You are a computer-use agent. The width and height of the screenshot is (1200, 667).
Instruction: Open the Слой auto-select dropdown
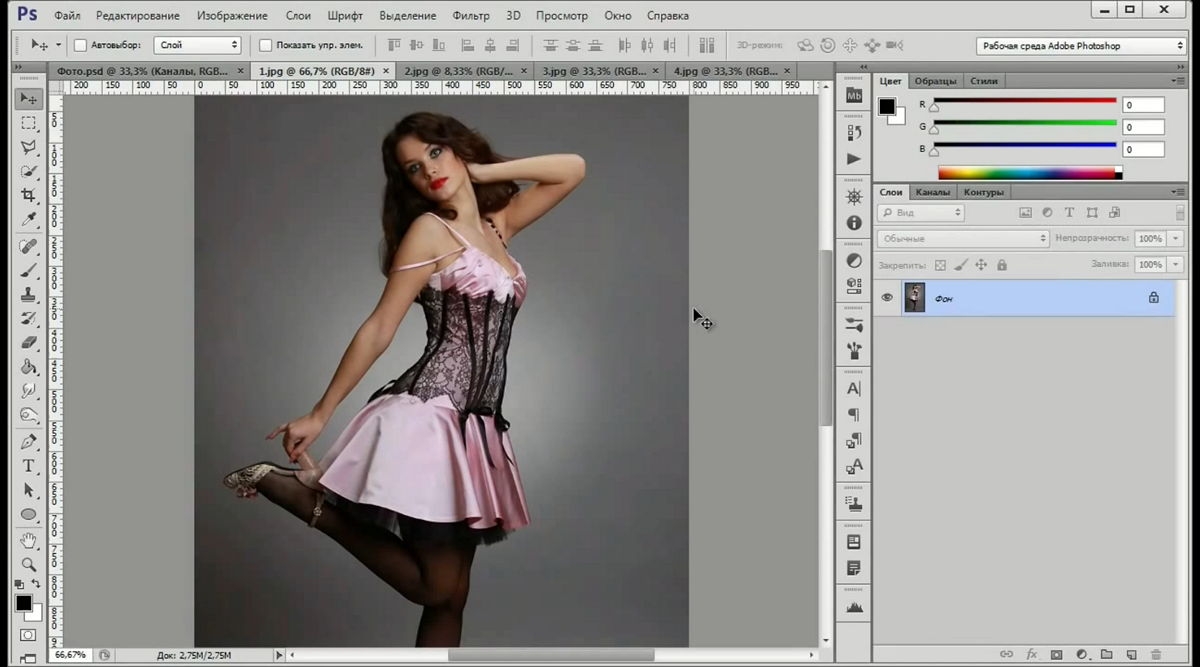pos(198,45)
